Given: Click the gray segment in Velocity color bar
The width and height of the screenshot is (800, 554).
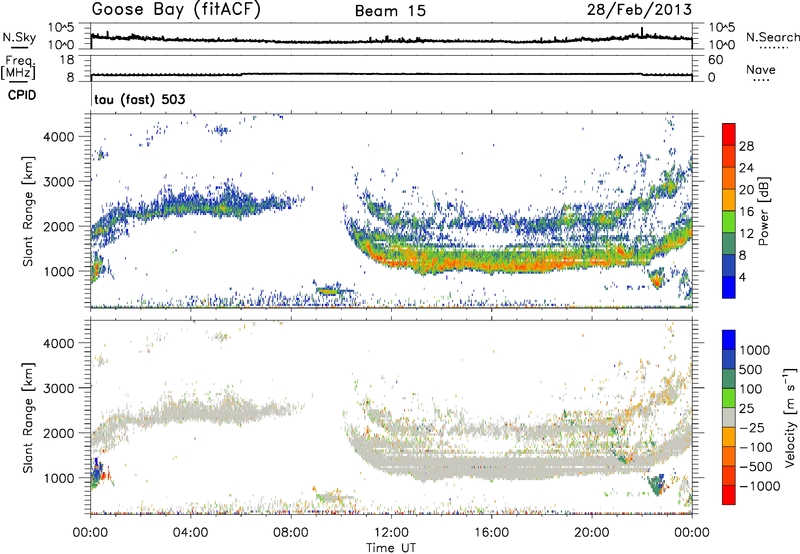Looking at the screenshot, I should pos(729,418).
